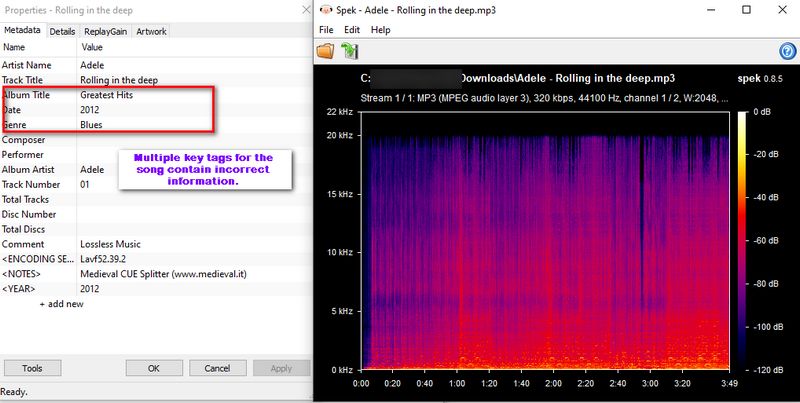This screenshot has width=800, height=403.
Task: Click the Tools button
Action: 32,368
